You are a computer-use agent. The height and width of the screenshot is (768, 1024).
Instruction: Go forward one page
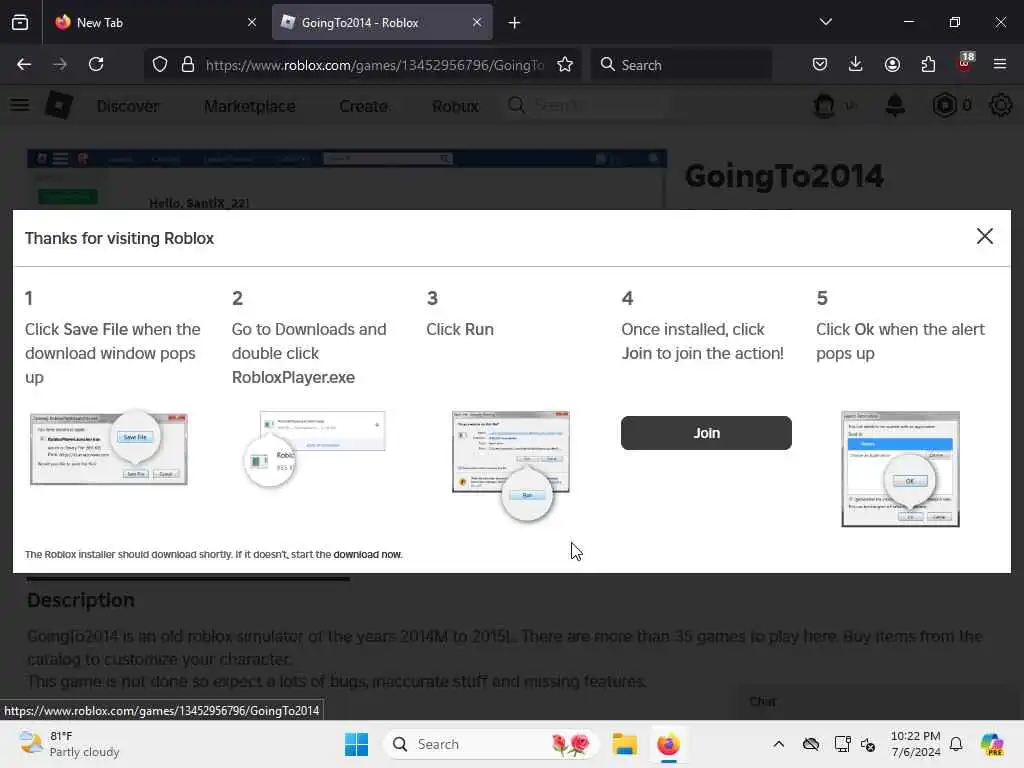(x=60, y=64)
